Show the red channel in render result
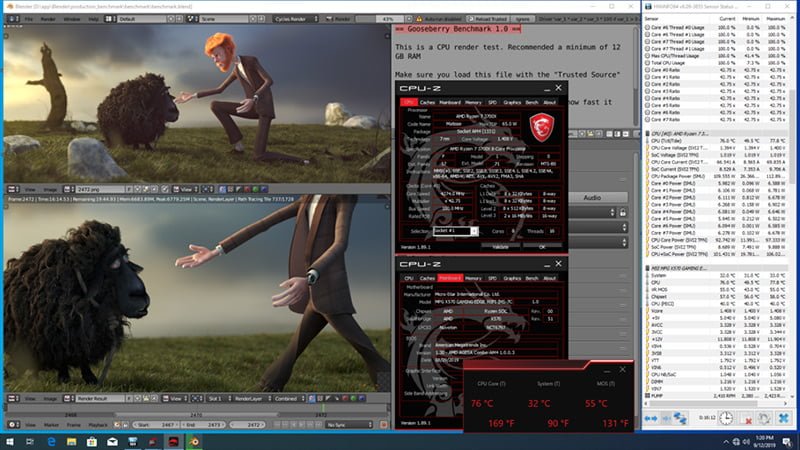 tap(345, 398)
